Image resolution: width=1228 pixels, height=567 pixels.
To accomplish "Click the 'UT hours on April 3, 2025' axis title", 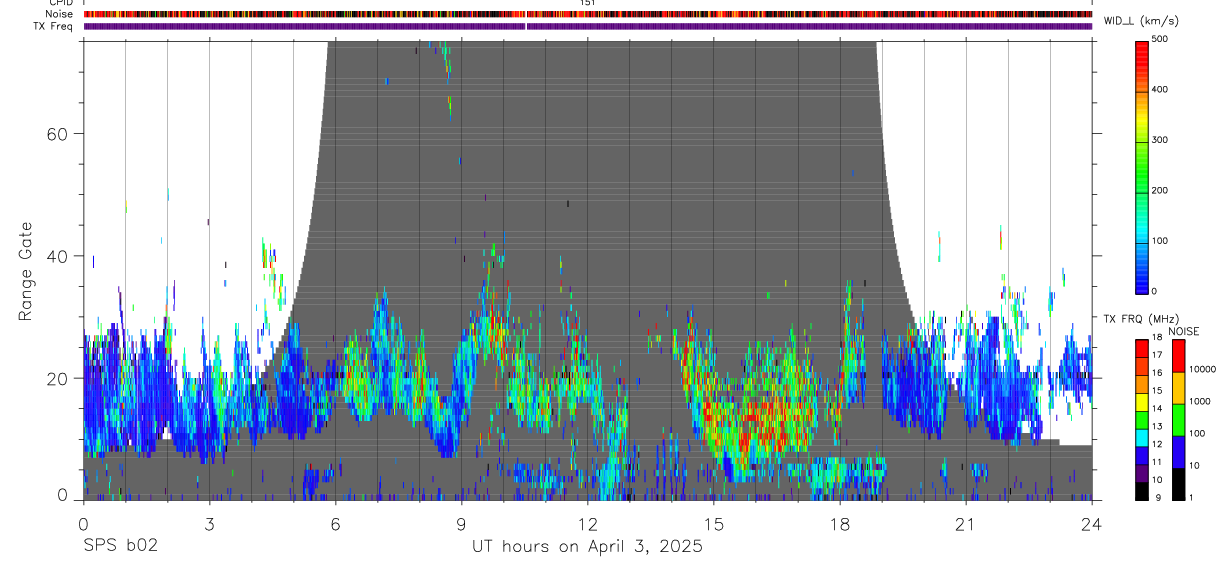I will tap(587, 546).
